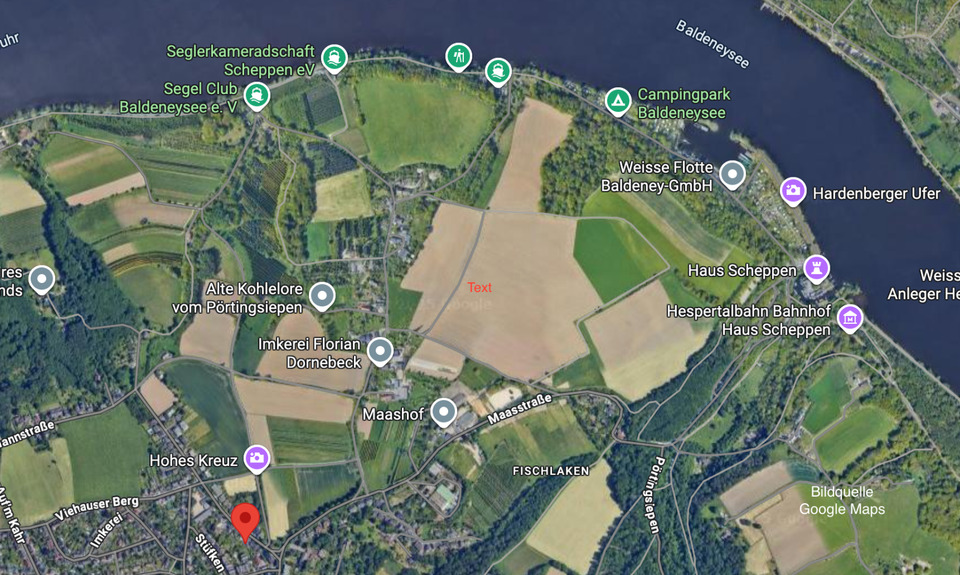This screenshot has width=960, height=575.
Task: Select the Hohes Kreuz camera marker
Action: (257, 458)
